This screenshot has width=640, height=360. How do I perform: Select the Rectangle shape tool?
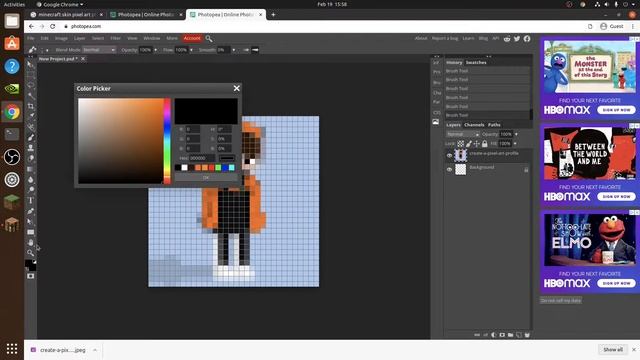pyautogui.click(x=31, y=232)
